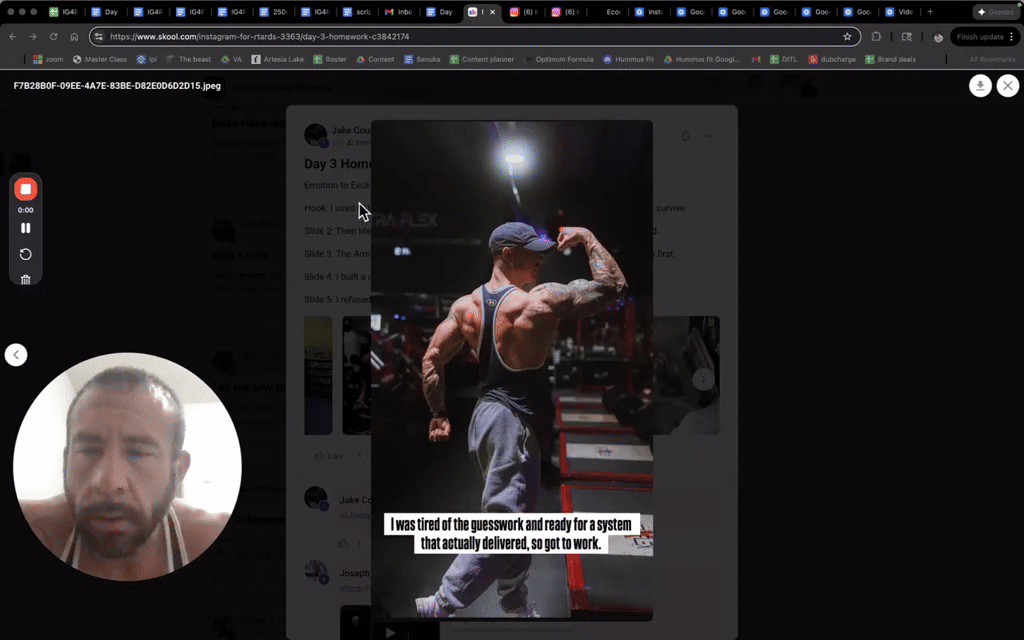Switch to the Insta tab
The height and width of the screenshot is (640, 1024).
(x=649, y=12)
